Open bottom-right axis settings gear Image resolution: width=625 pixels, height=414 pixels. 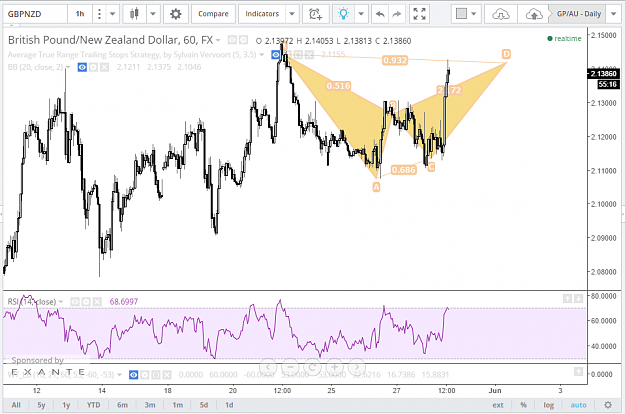pyautogui.click(x=607, y=405)
